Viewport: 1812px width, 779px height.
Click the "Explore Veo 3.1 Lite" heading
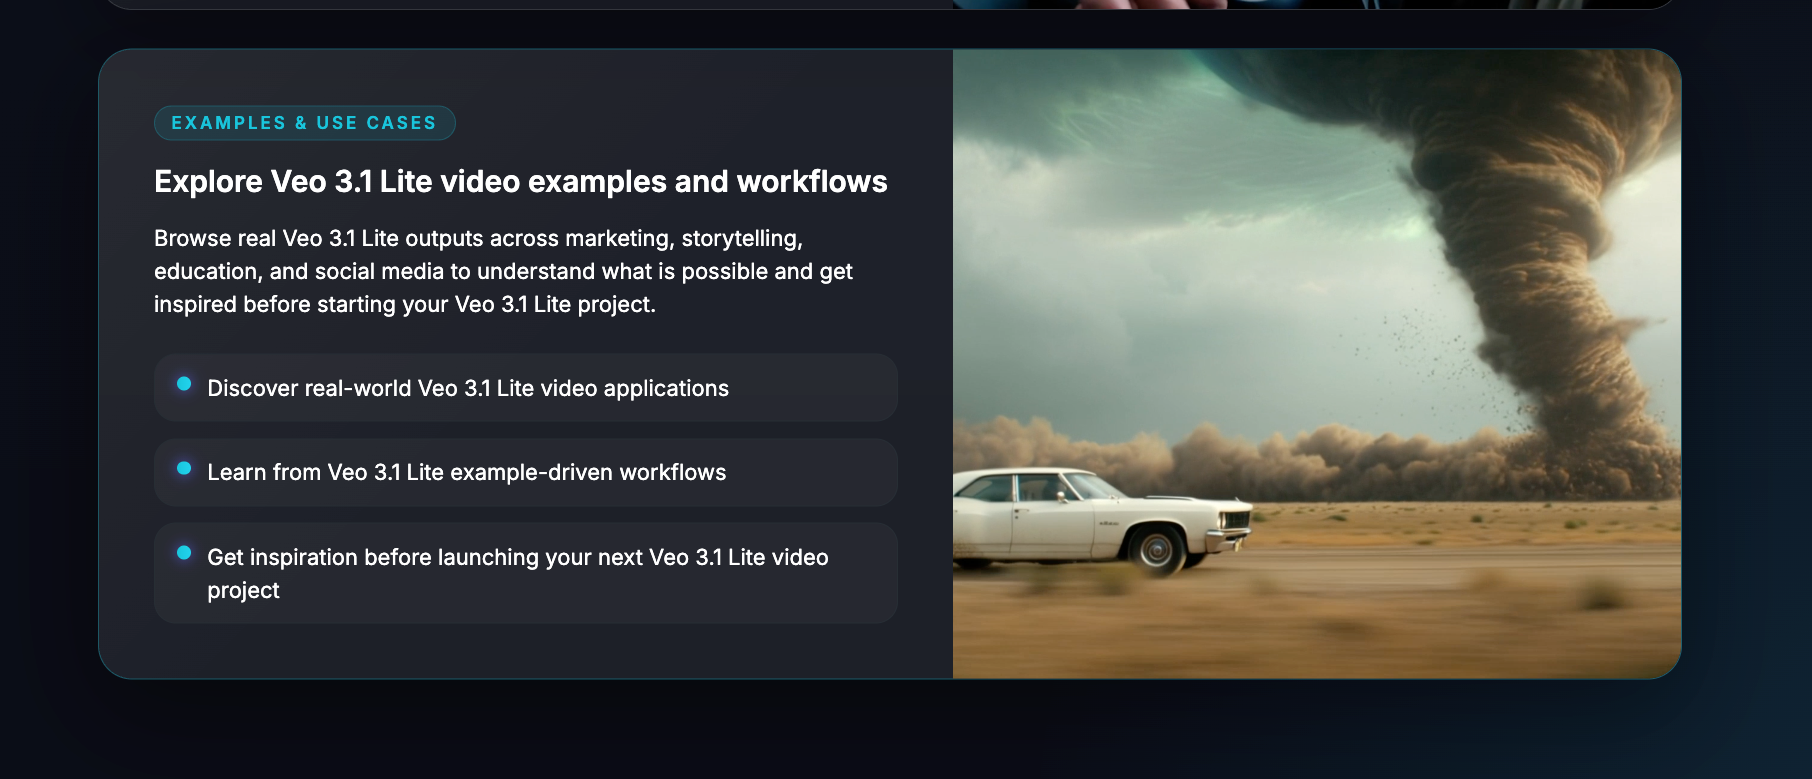[x=520, y=182]
